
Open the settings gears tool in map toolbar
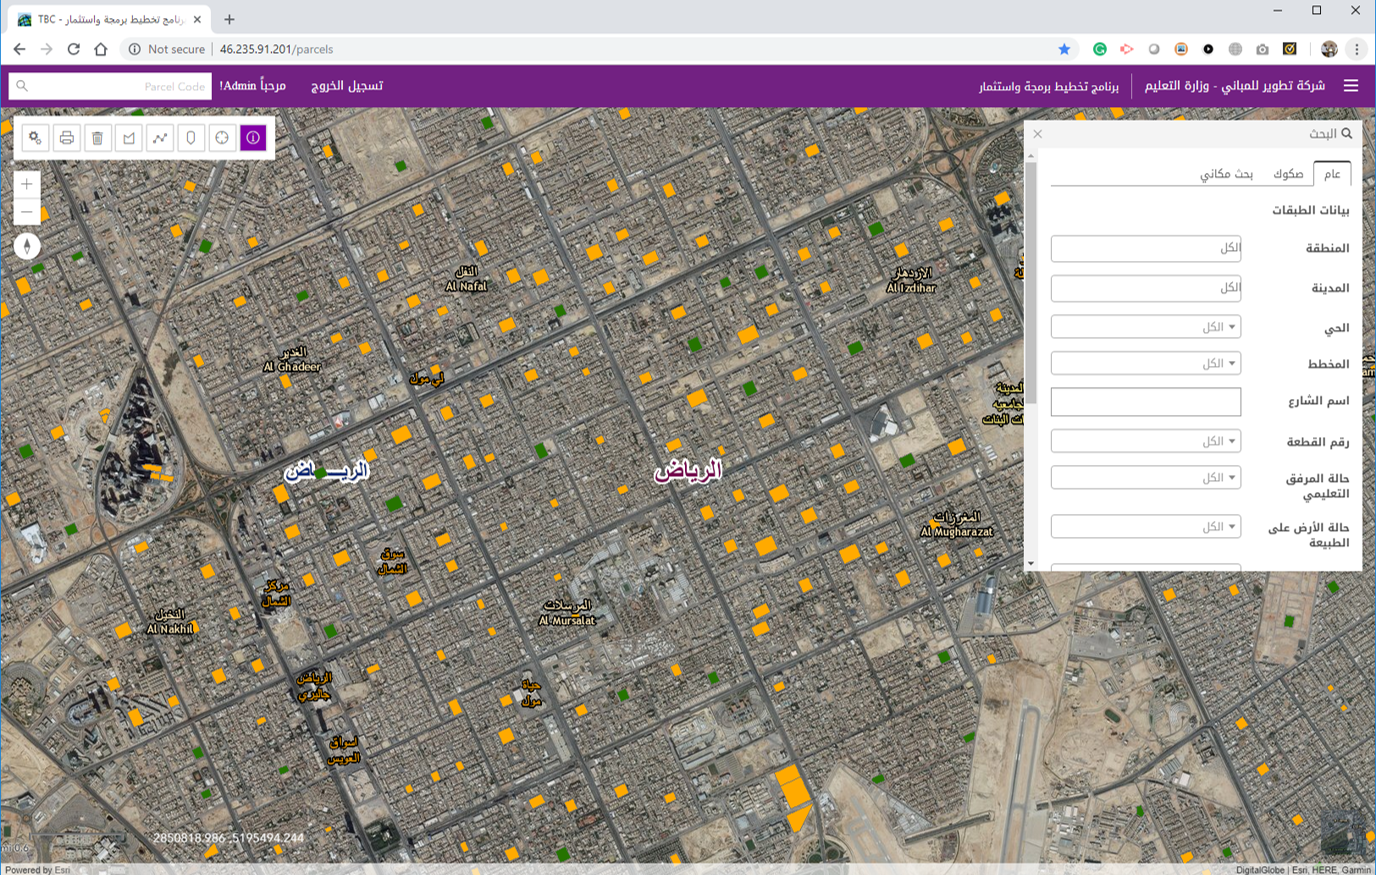[x=35, y=138]
